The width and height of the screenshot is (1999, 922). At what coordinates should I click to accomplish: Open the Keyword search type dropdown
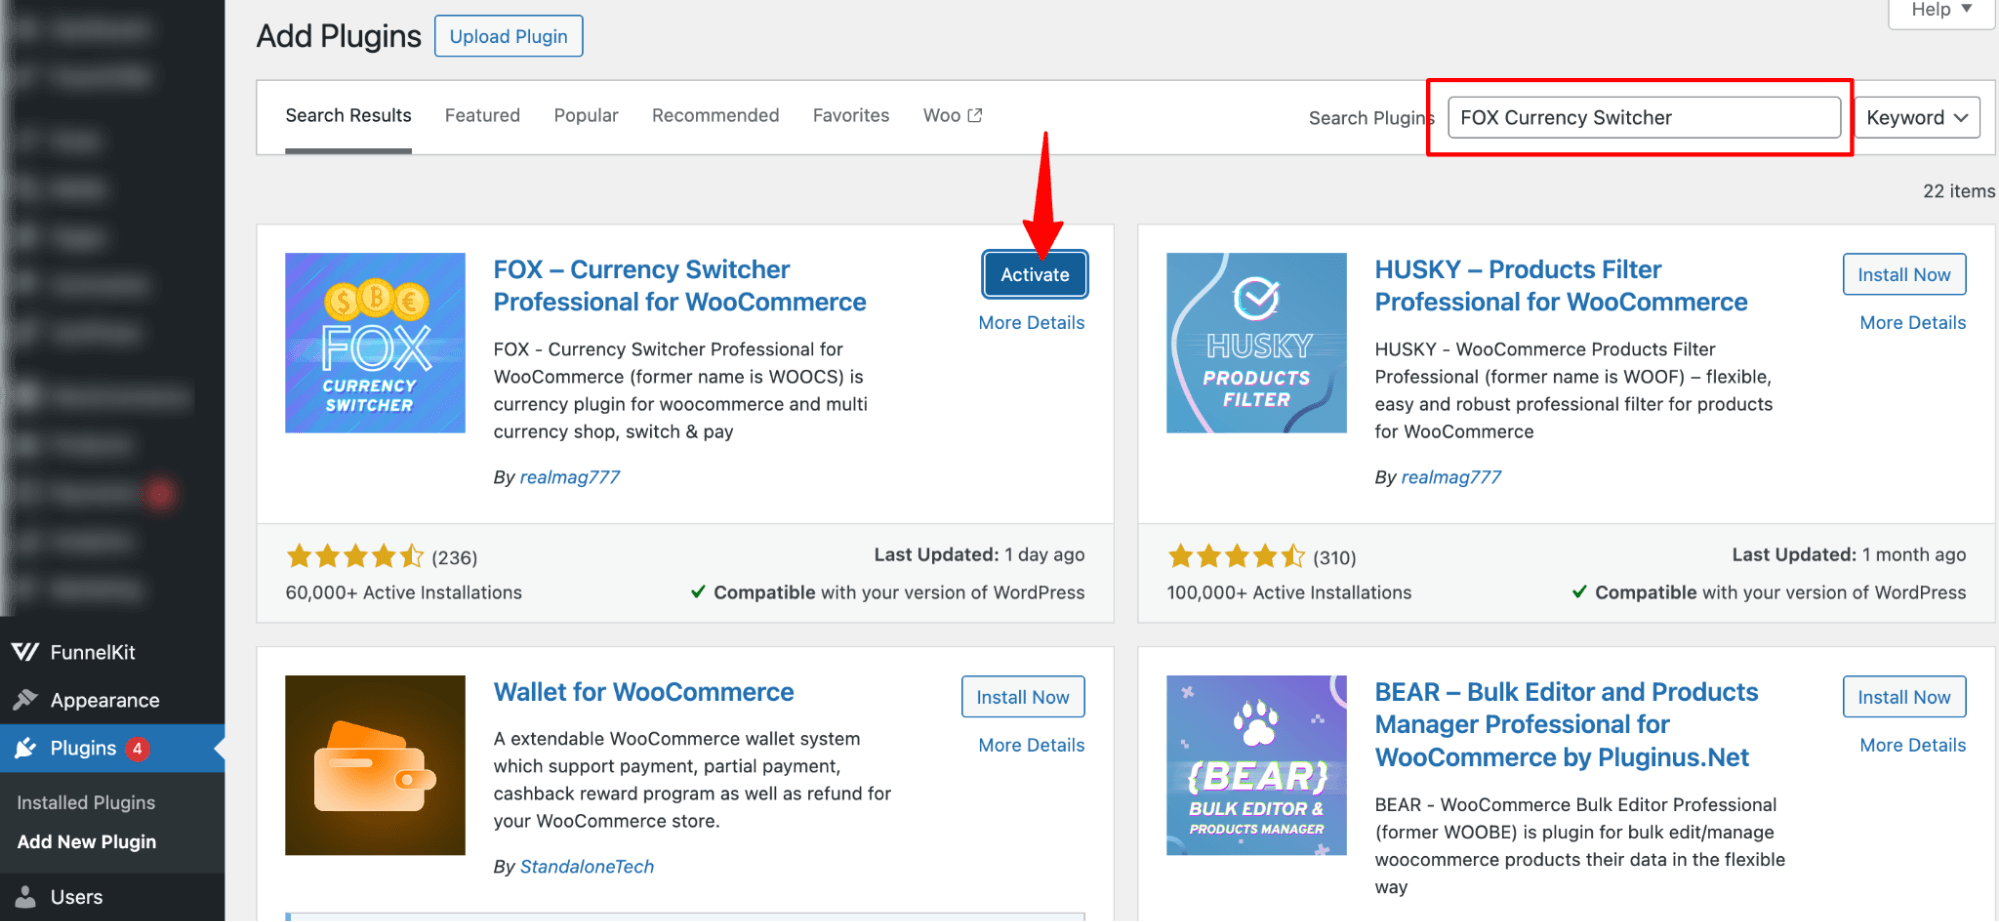(1917, 118)
